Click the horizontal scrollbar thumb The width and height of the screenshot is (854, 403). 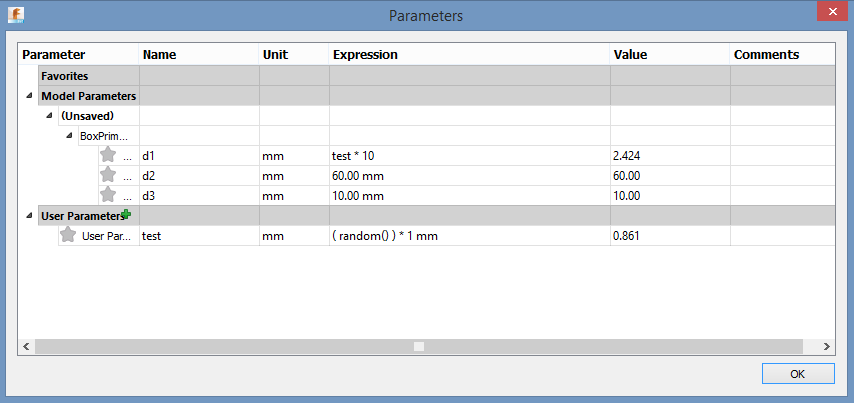tap(419, 346)
